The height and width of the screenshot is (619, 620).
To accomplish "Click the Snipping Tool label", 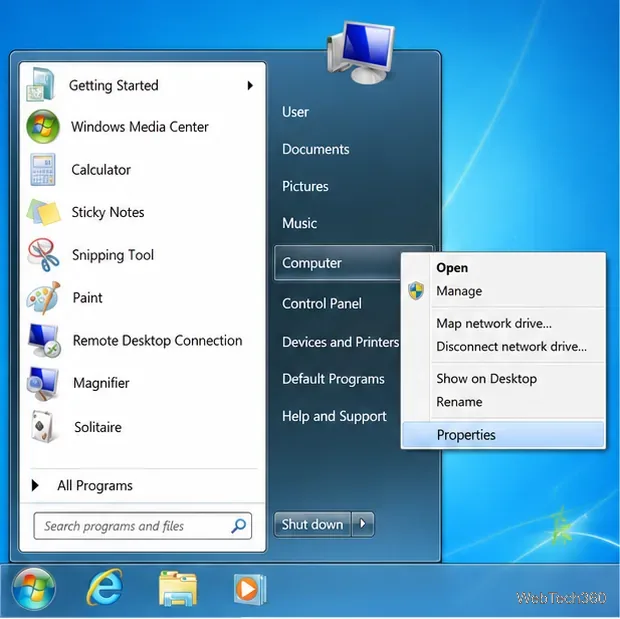I will tap(113, 255).
